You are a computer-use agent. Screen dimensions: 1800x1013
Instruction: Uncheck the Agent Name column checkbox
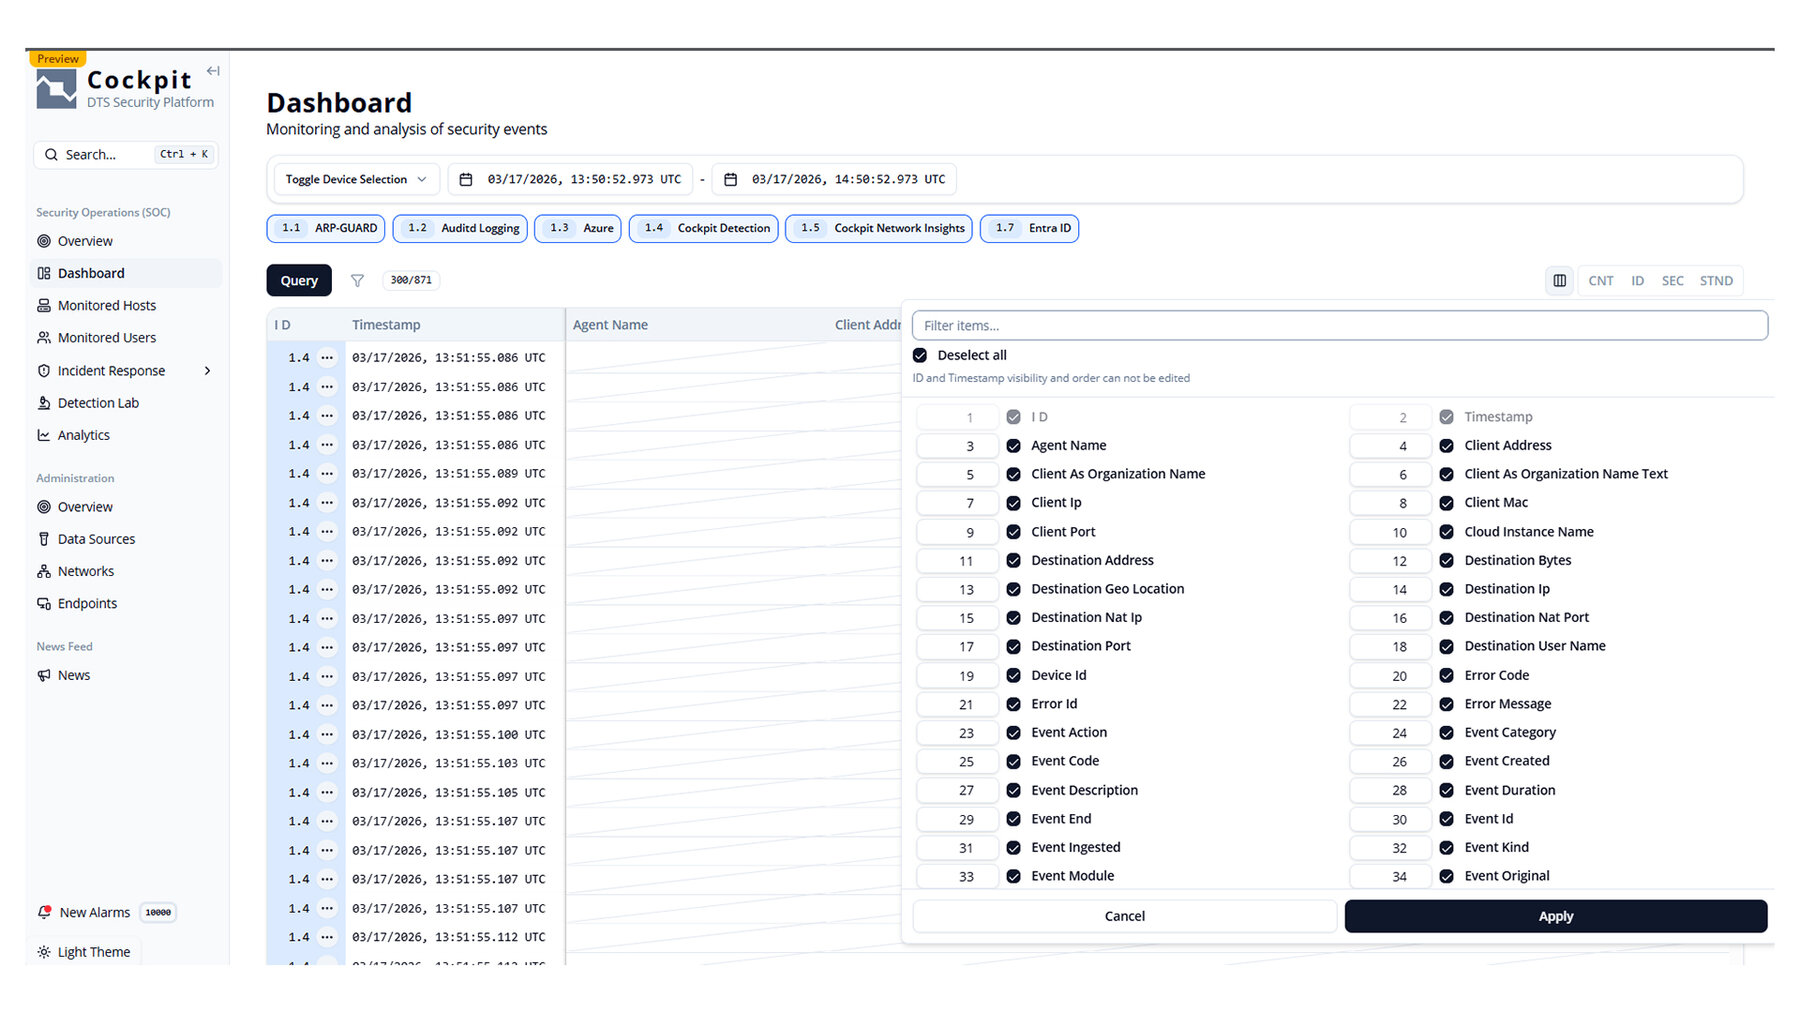1013,446
